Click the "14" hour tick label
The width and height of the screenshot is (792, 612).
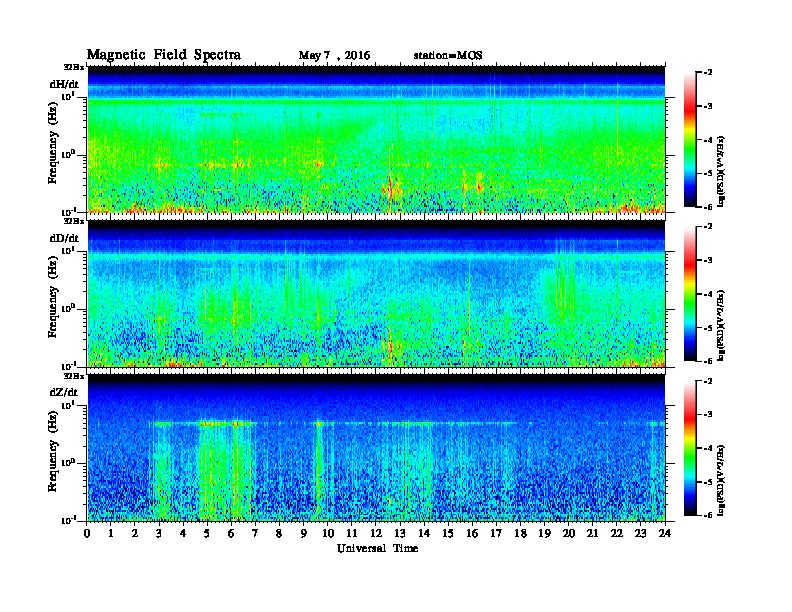424,533
